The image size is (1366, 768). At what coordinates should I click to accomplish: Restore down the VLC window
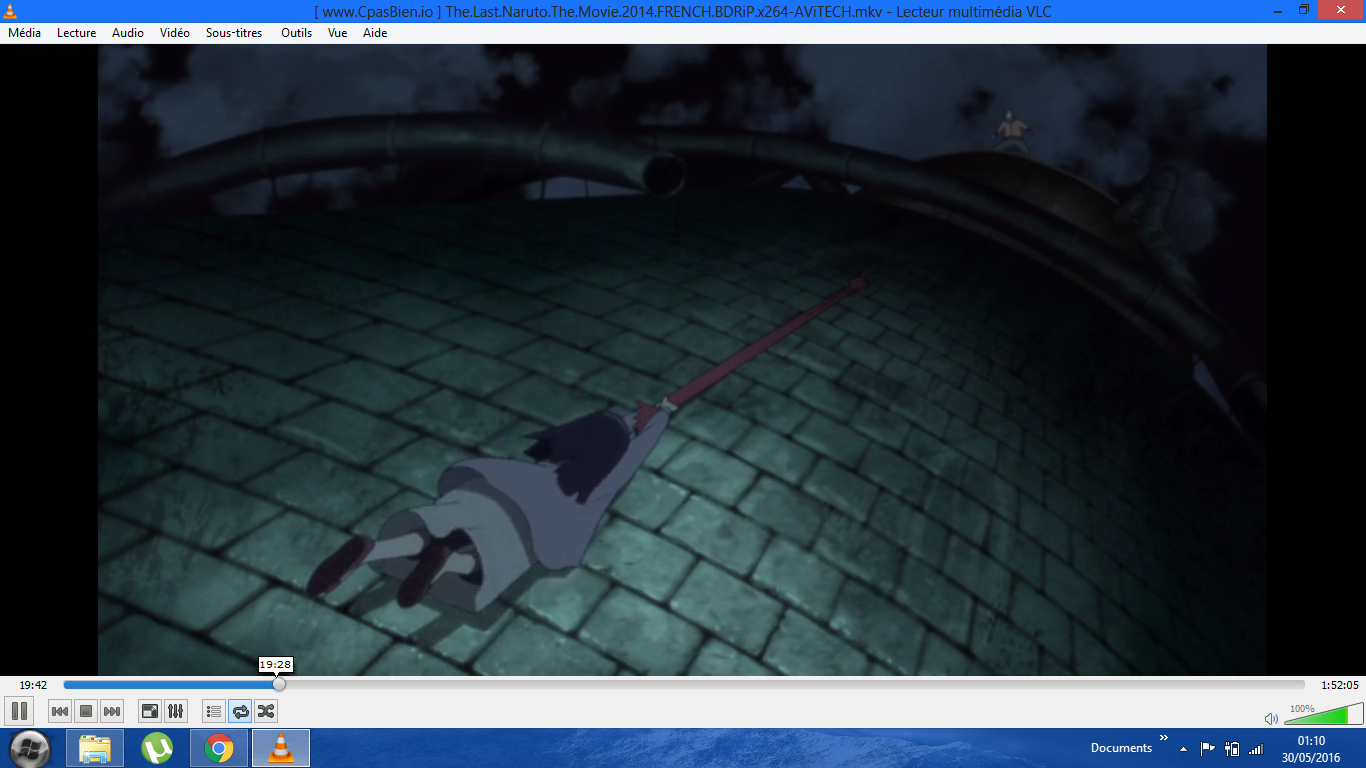1304,10
